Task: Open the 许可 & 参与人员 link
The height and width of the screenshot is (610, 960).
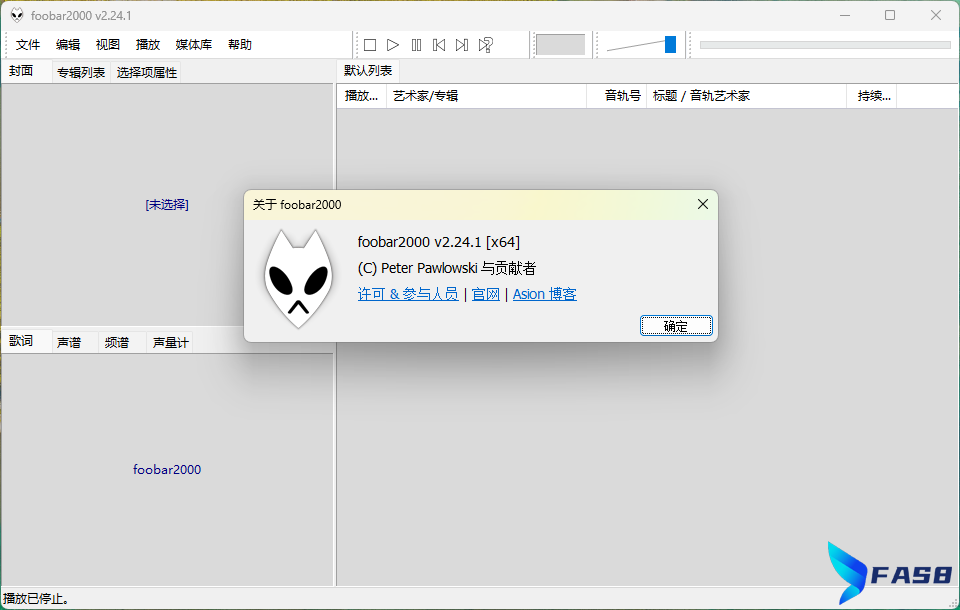Action: coord(408,294)
